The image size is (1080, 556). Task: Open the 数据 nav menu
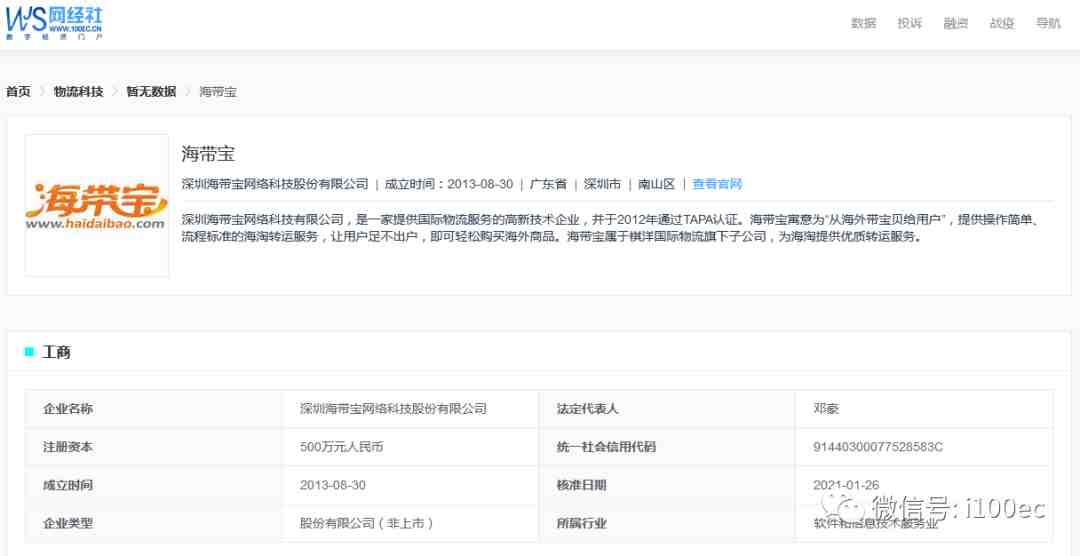(x=863, y=23)
